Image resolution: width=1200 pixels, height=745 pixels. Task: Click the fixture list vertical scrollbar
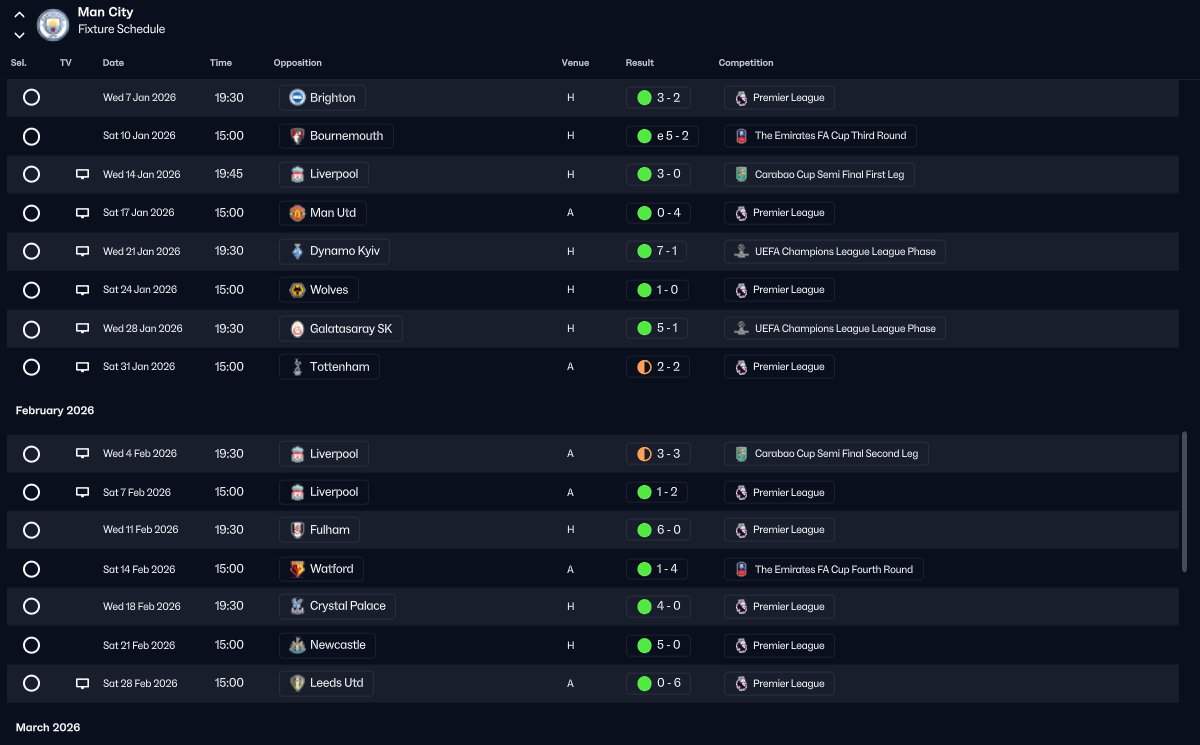(x=1185, y=502)
